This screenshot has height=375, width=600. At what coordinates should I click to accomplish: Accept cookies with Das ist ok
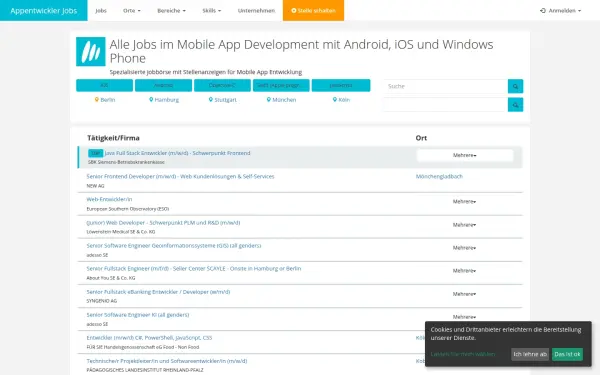coord(567,354)
